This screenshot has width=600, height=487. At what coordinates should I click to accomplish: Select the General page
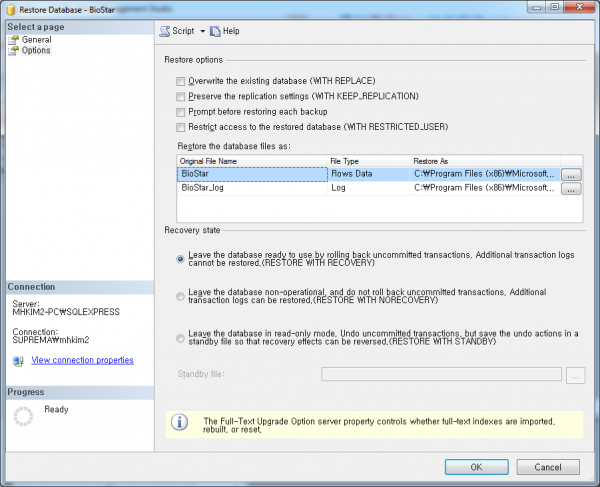(x=36, y=40)
